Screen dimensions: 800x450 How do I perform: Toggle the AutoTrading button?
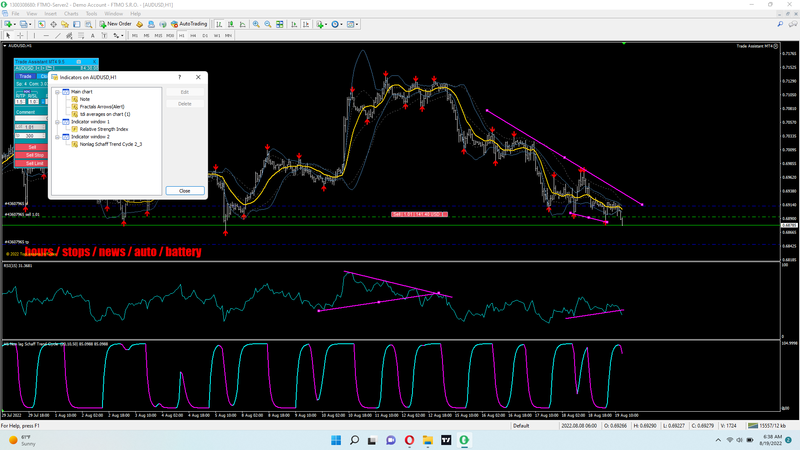point(188,24)
